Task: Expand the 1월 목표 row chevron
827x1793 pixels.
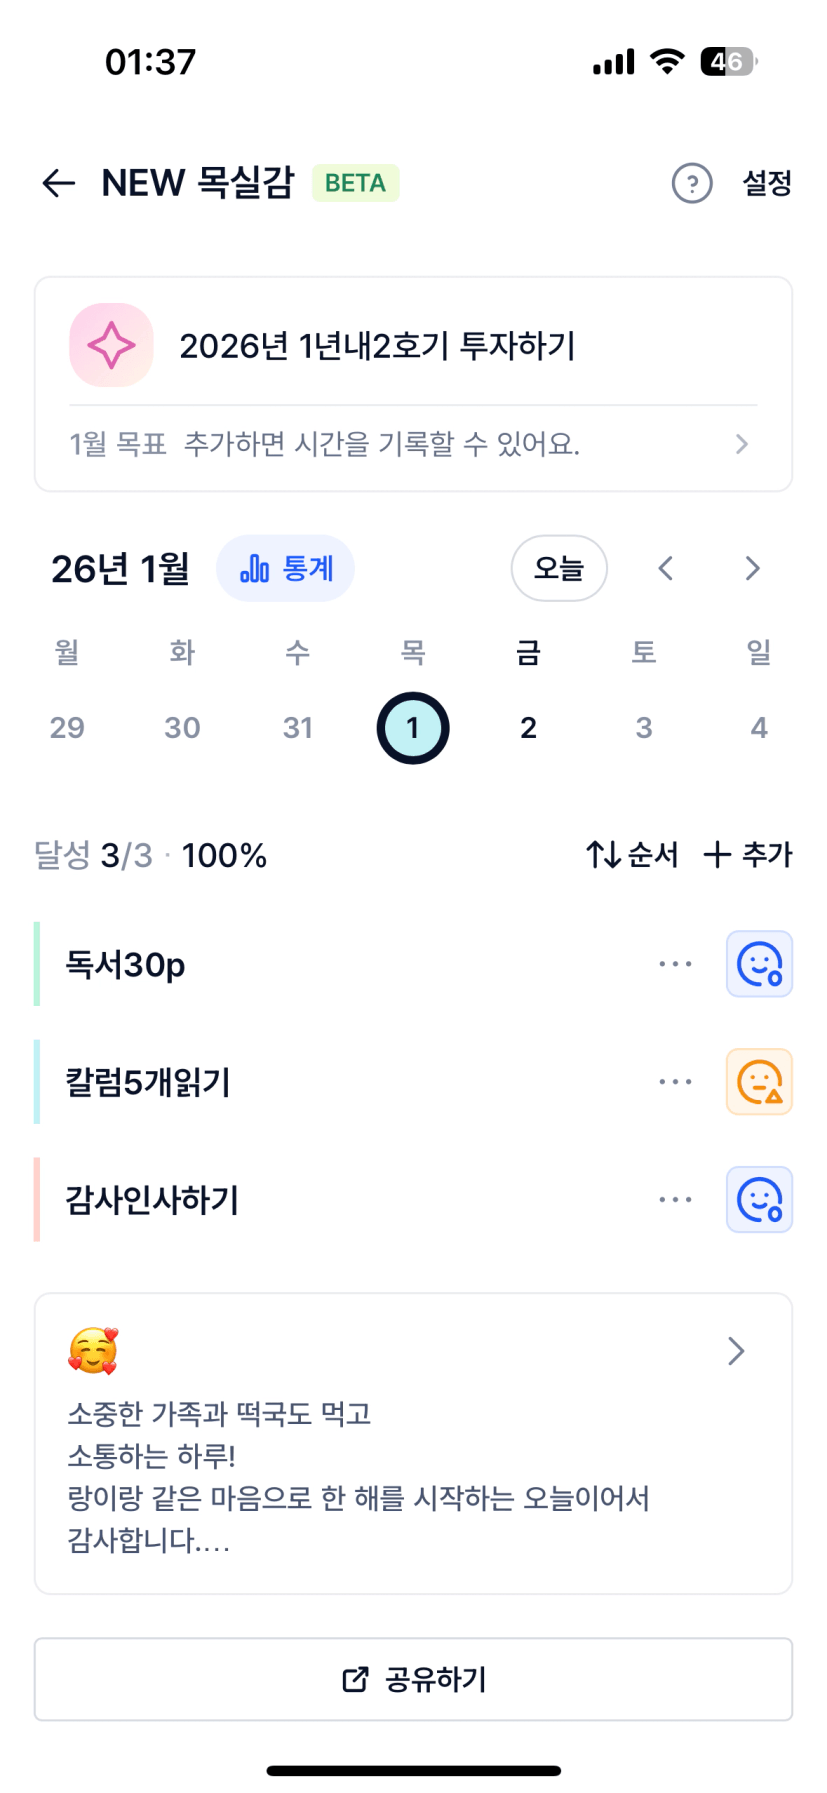Action: (x=741, y=444)
